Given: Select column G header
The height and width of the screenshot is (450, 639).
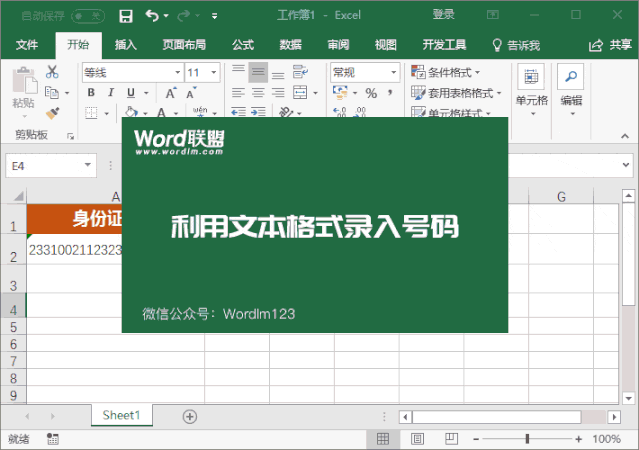Looking at the screenshot, I should [561, 196].
